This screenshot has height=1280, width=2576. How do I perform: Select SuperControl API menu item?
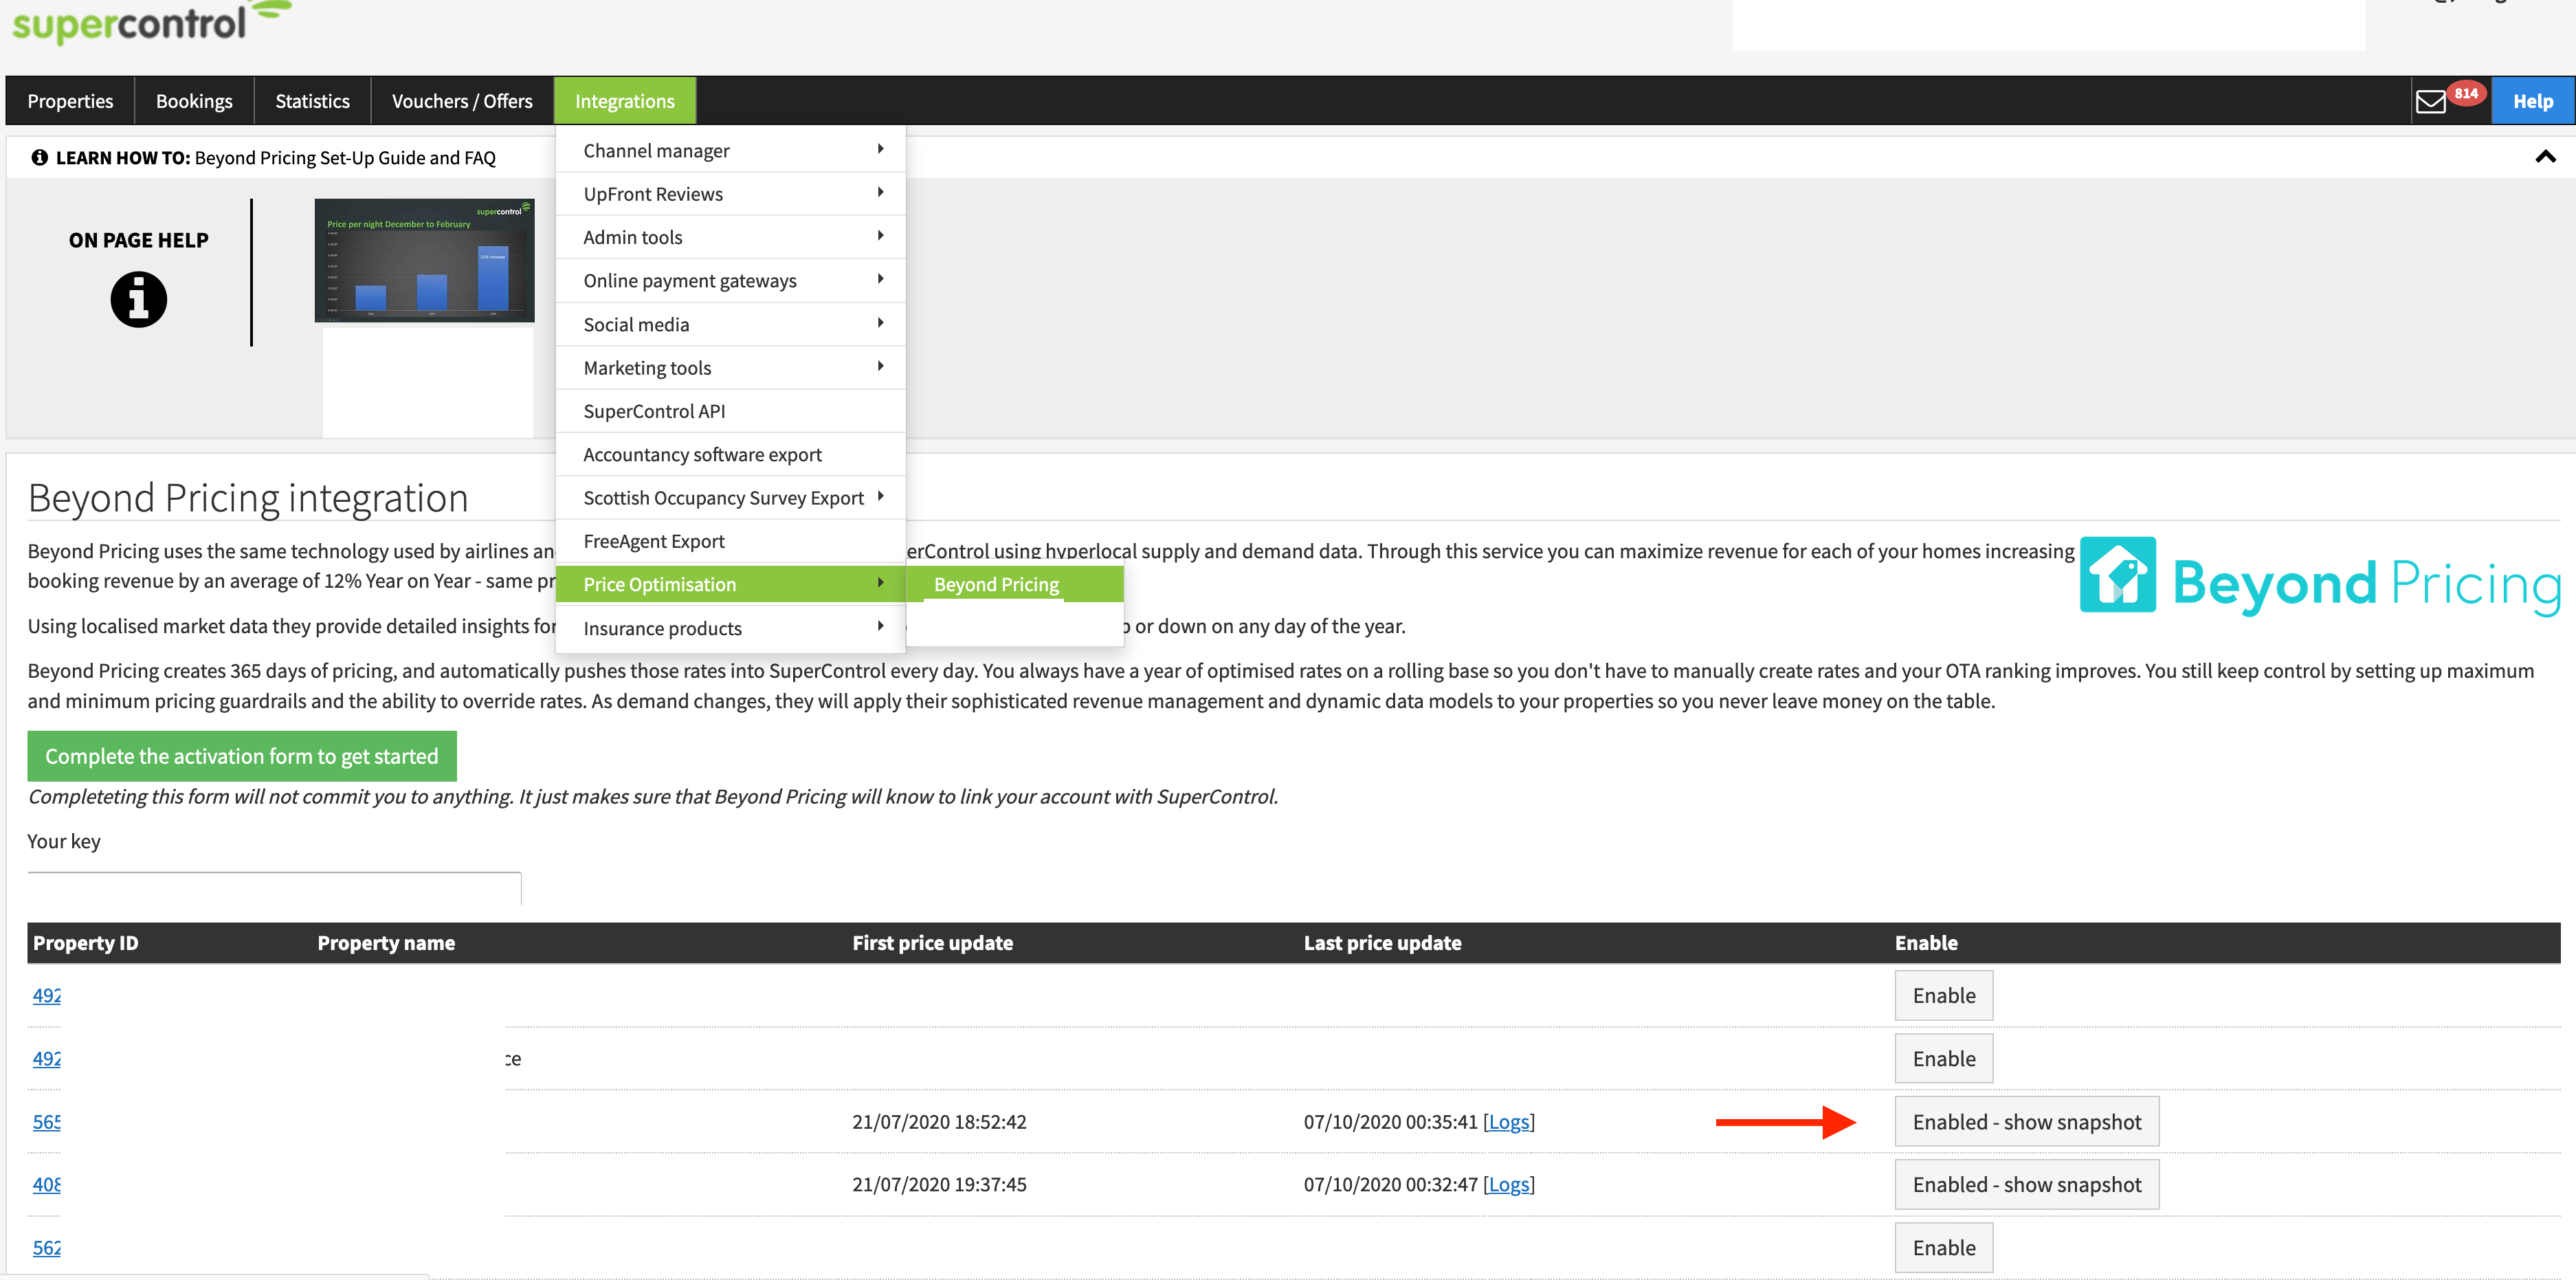(x=731, y=411)
